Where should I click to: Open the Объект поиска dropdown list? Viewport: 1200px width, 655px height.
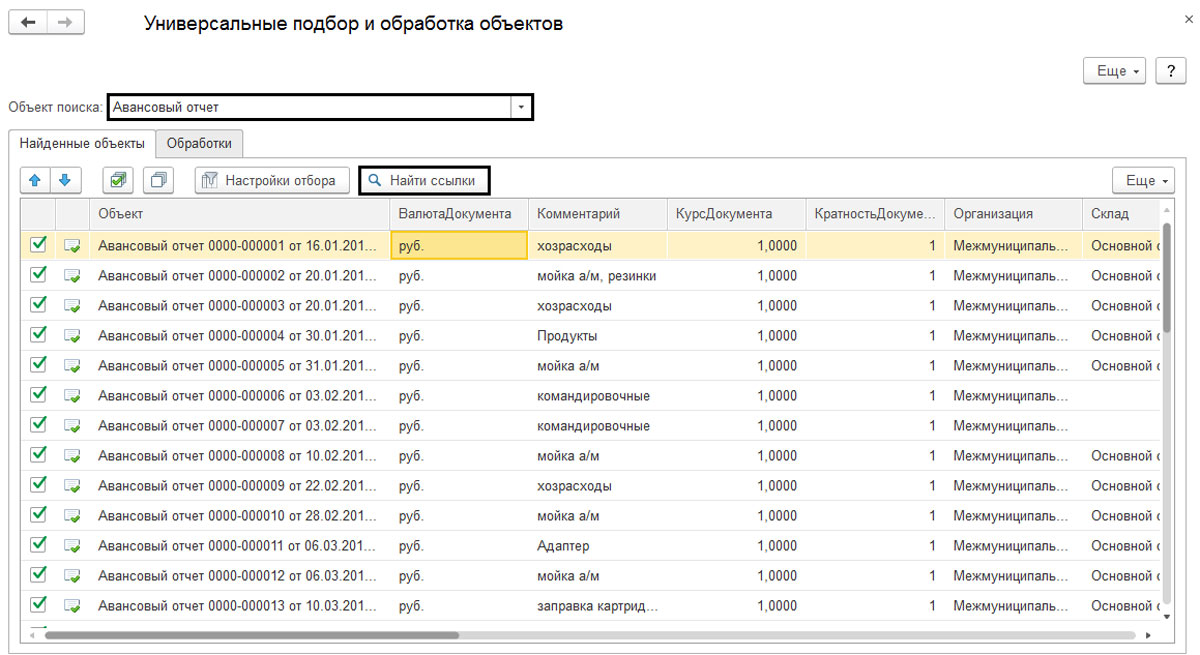(x=521, y=106)
